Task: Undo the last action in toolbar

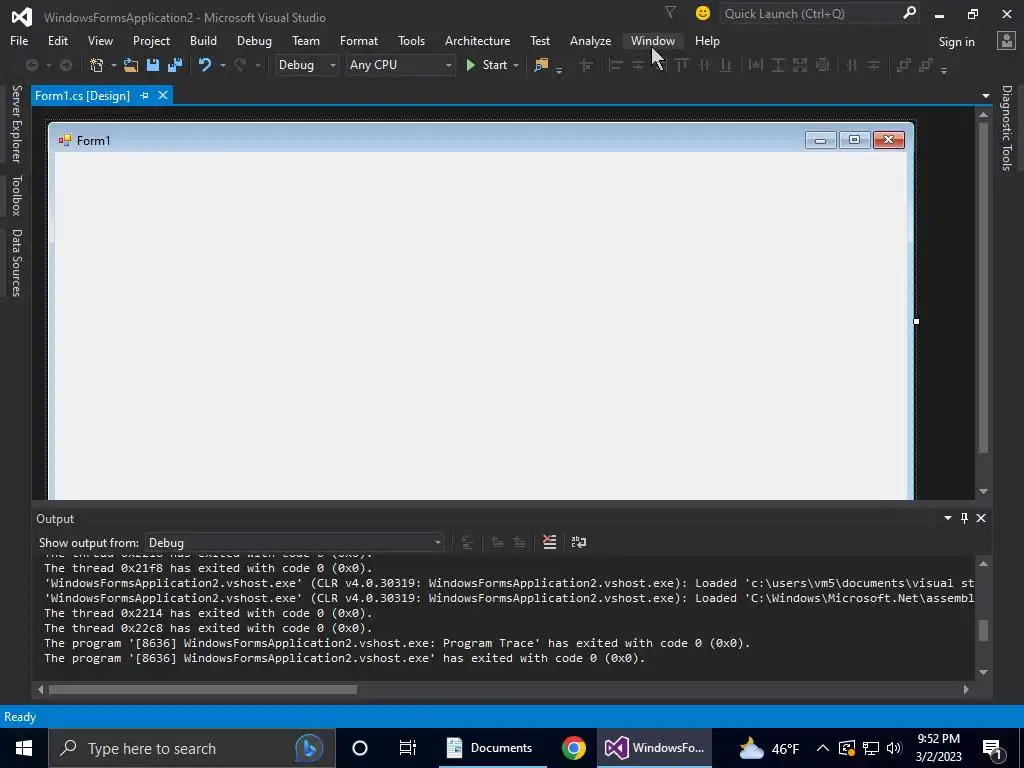Action: click(205, 65)
